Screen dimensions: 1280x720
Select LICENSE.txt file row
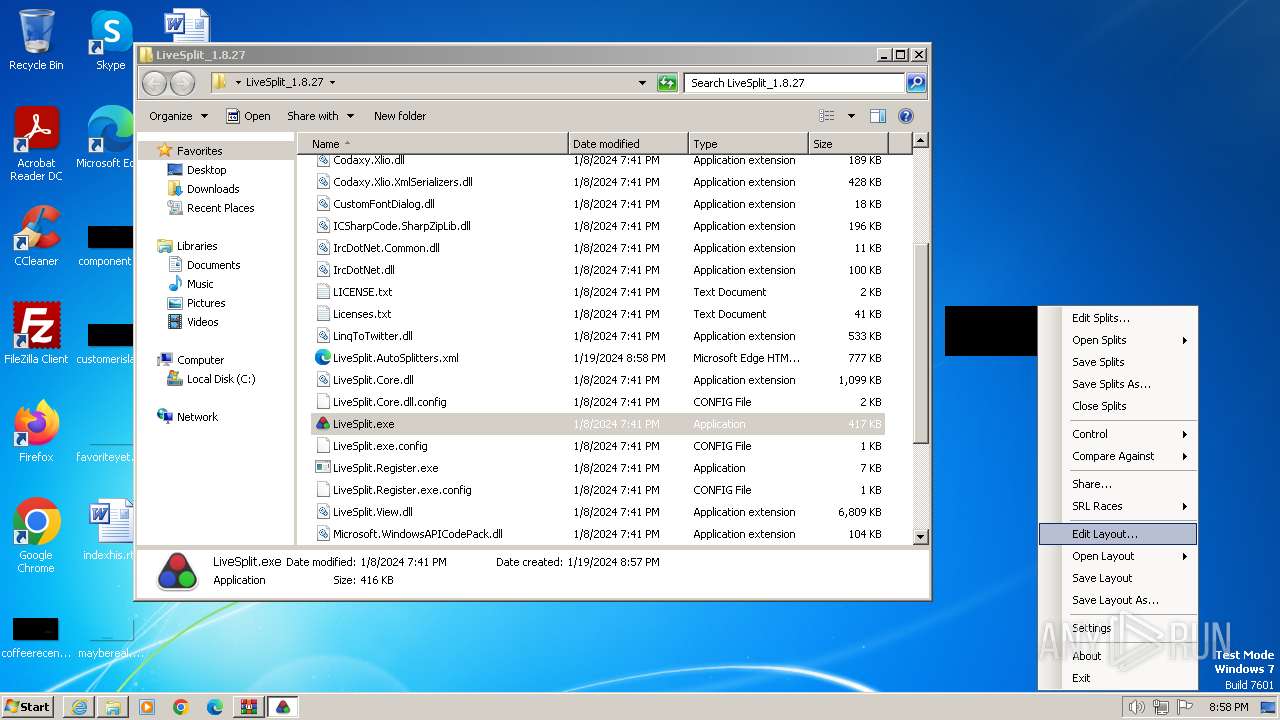click(598, 292)
